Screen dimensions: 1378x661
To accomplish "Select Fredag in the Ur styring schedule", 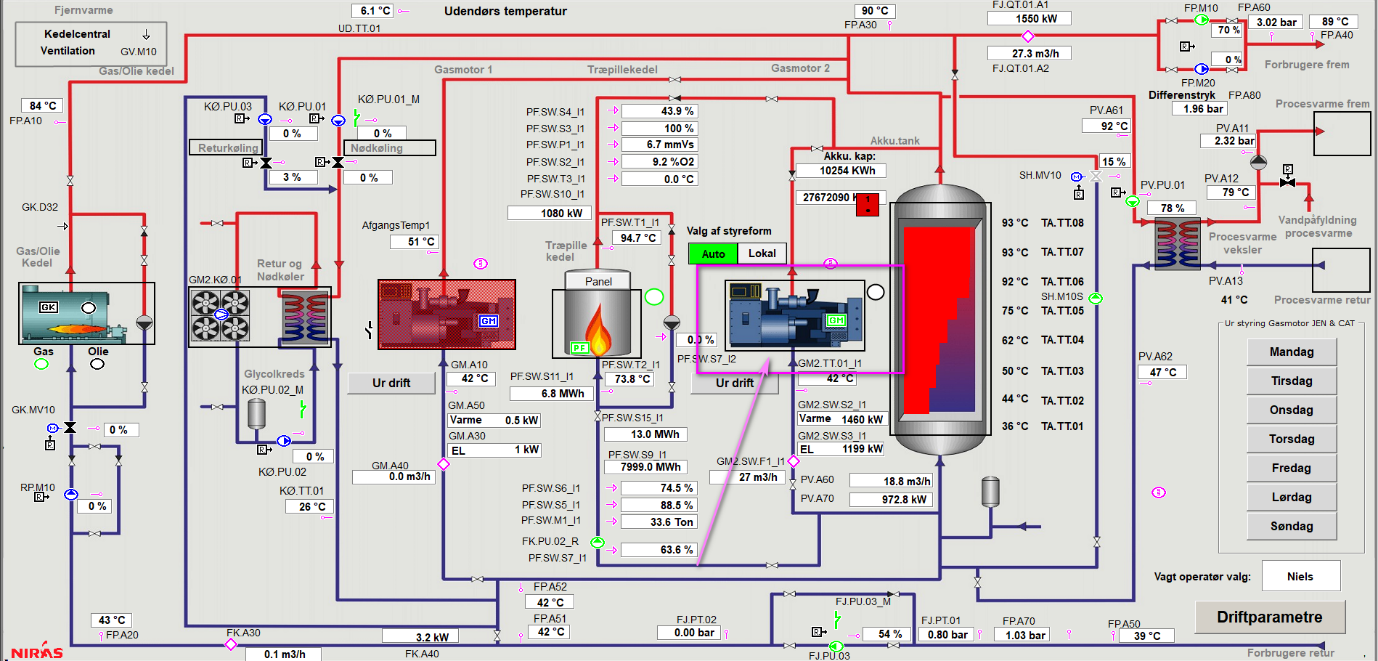I will click(x=1290, y=468).
